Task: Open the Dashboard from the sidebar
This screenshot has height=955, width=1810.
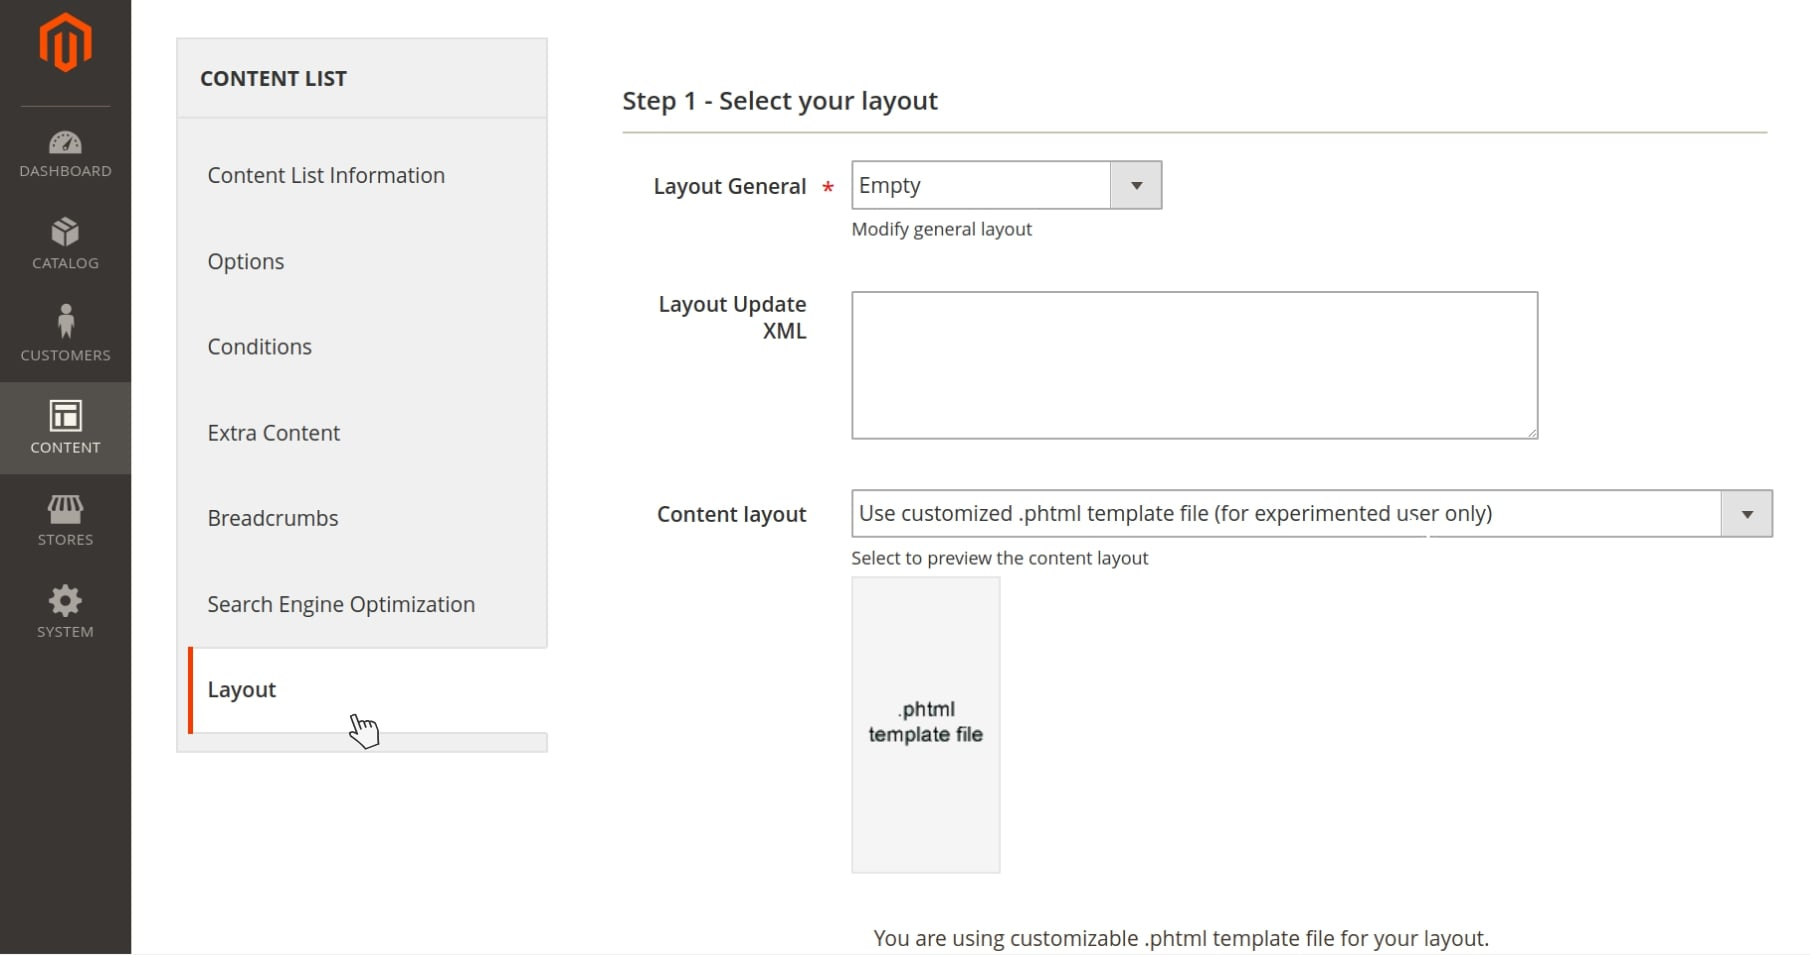Action: point(65,154)
